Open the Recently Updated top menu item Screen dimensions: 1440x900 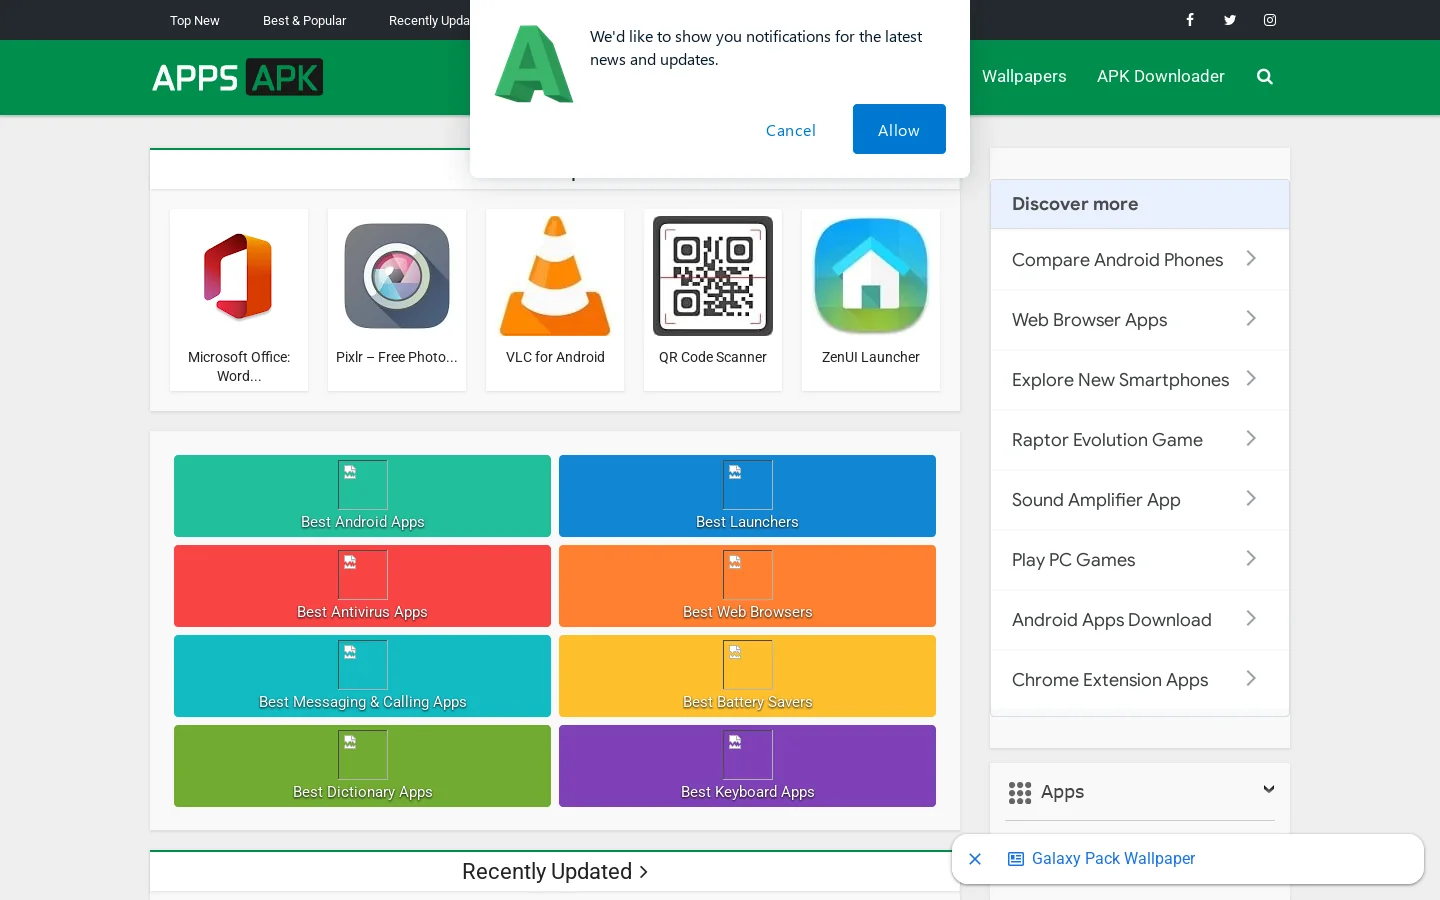point(429,20)
